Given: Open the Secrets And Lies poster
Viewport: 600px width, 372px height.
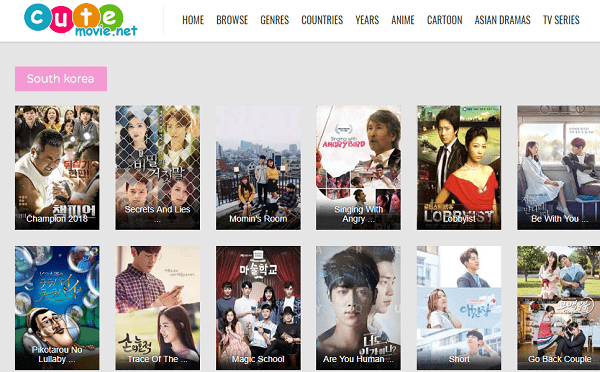Looking at the screenshot, I should [x=158, y=168].
